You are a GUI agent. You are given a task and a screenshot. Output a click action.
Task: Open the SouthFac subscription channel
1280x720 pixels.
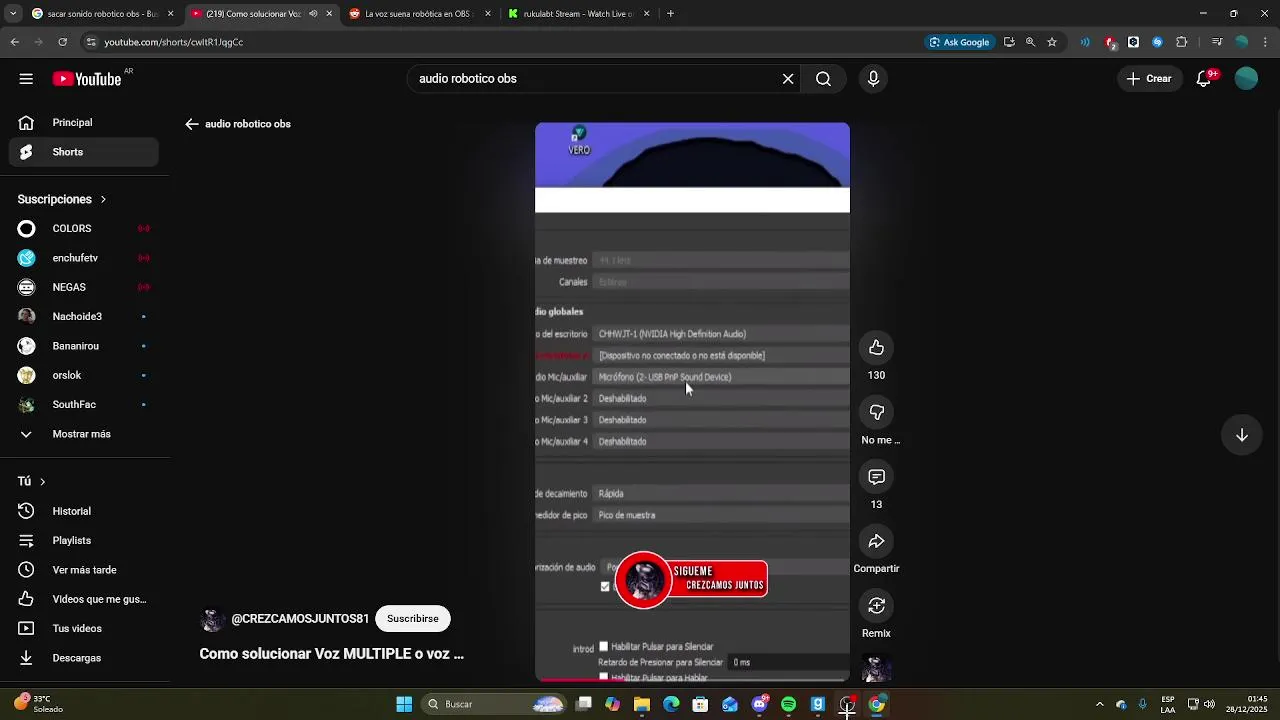[x=84, y=405]
